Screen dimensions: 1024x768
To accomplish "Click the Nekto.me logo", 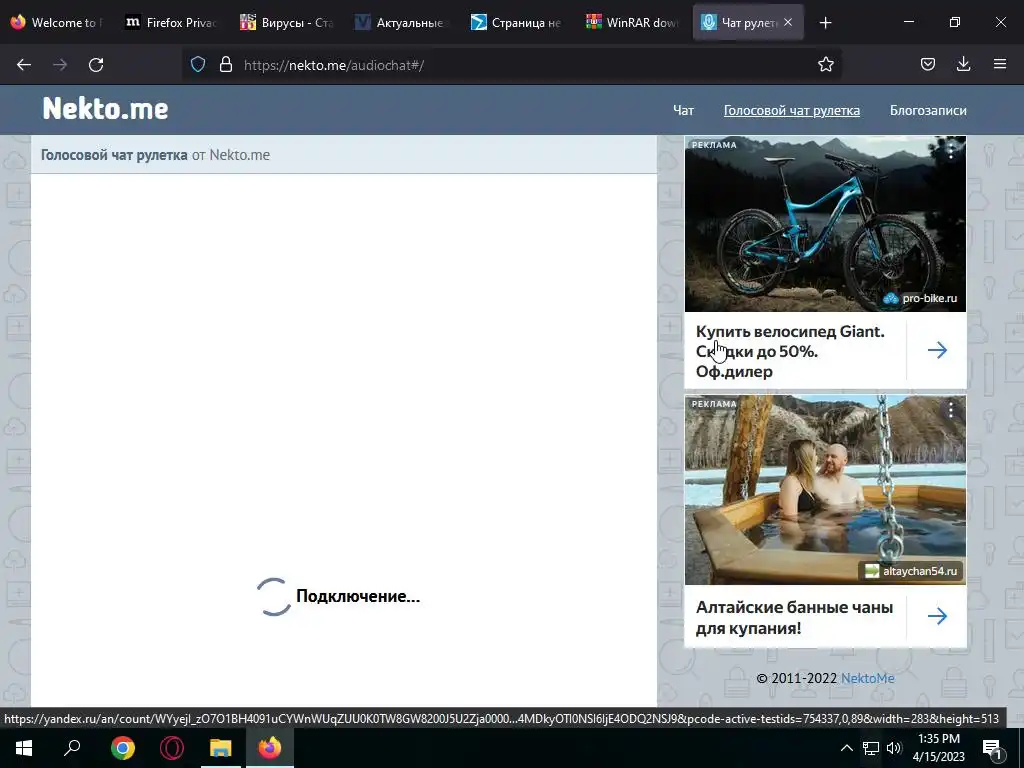I will 105,109.
